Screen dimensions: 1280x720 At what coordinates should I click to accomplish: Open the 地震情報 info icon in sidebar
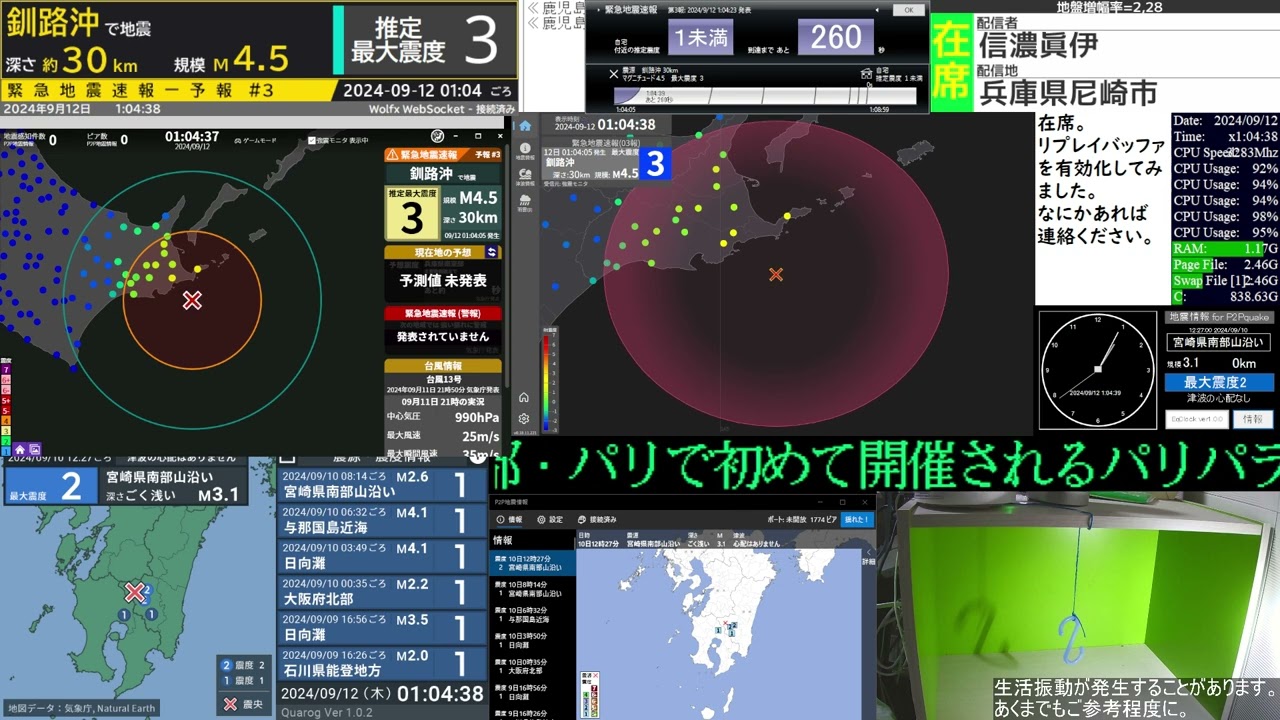click(525, 151)
